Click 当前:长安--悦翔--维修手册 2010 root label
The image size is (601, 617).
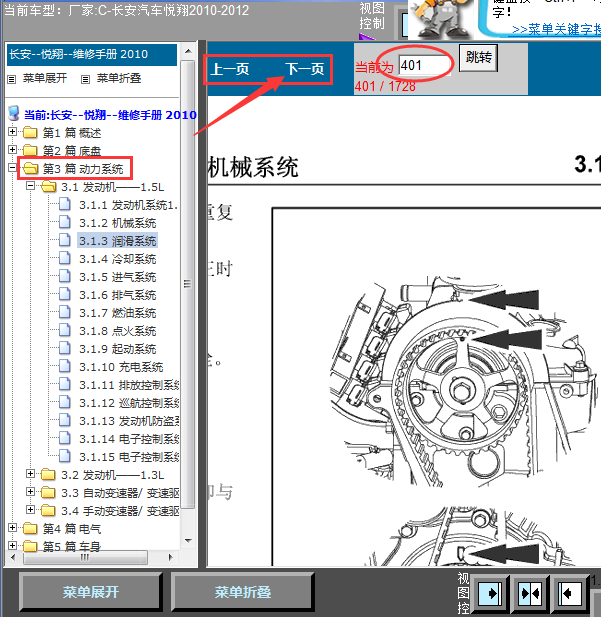click(x=110, y=115)
